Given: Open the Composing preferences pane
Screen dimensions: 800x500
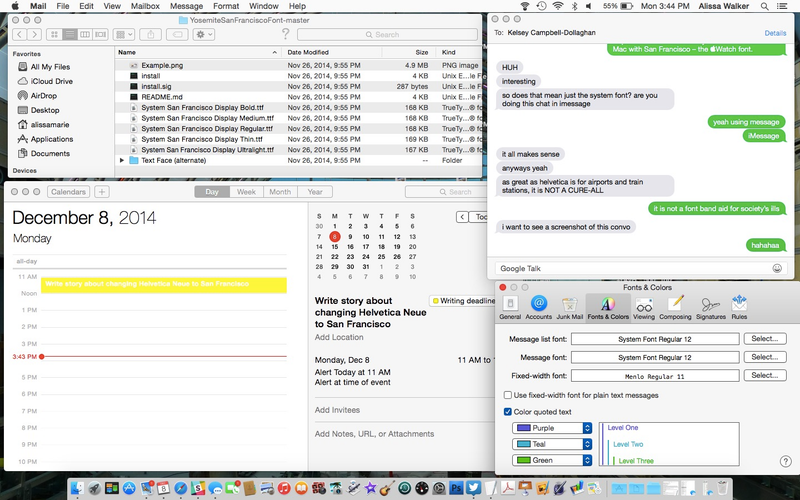Looking at the screenshot, I should [x=675, y=308].
